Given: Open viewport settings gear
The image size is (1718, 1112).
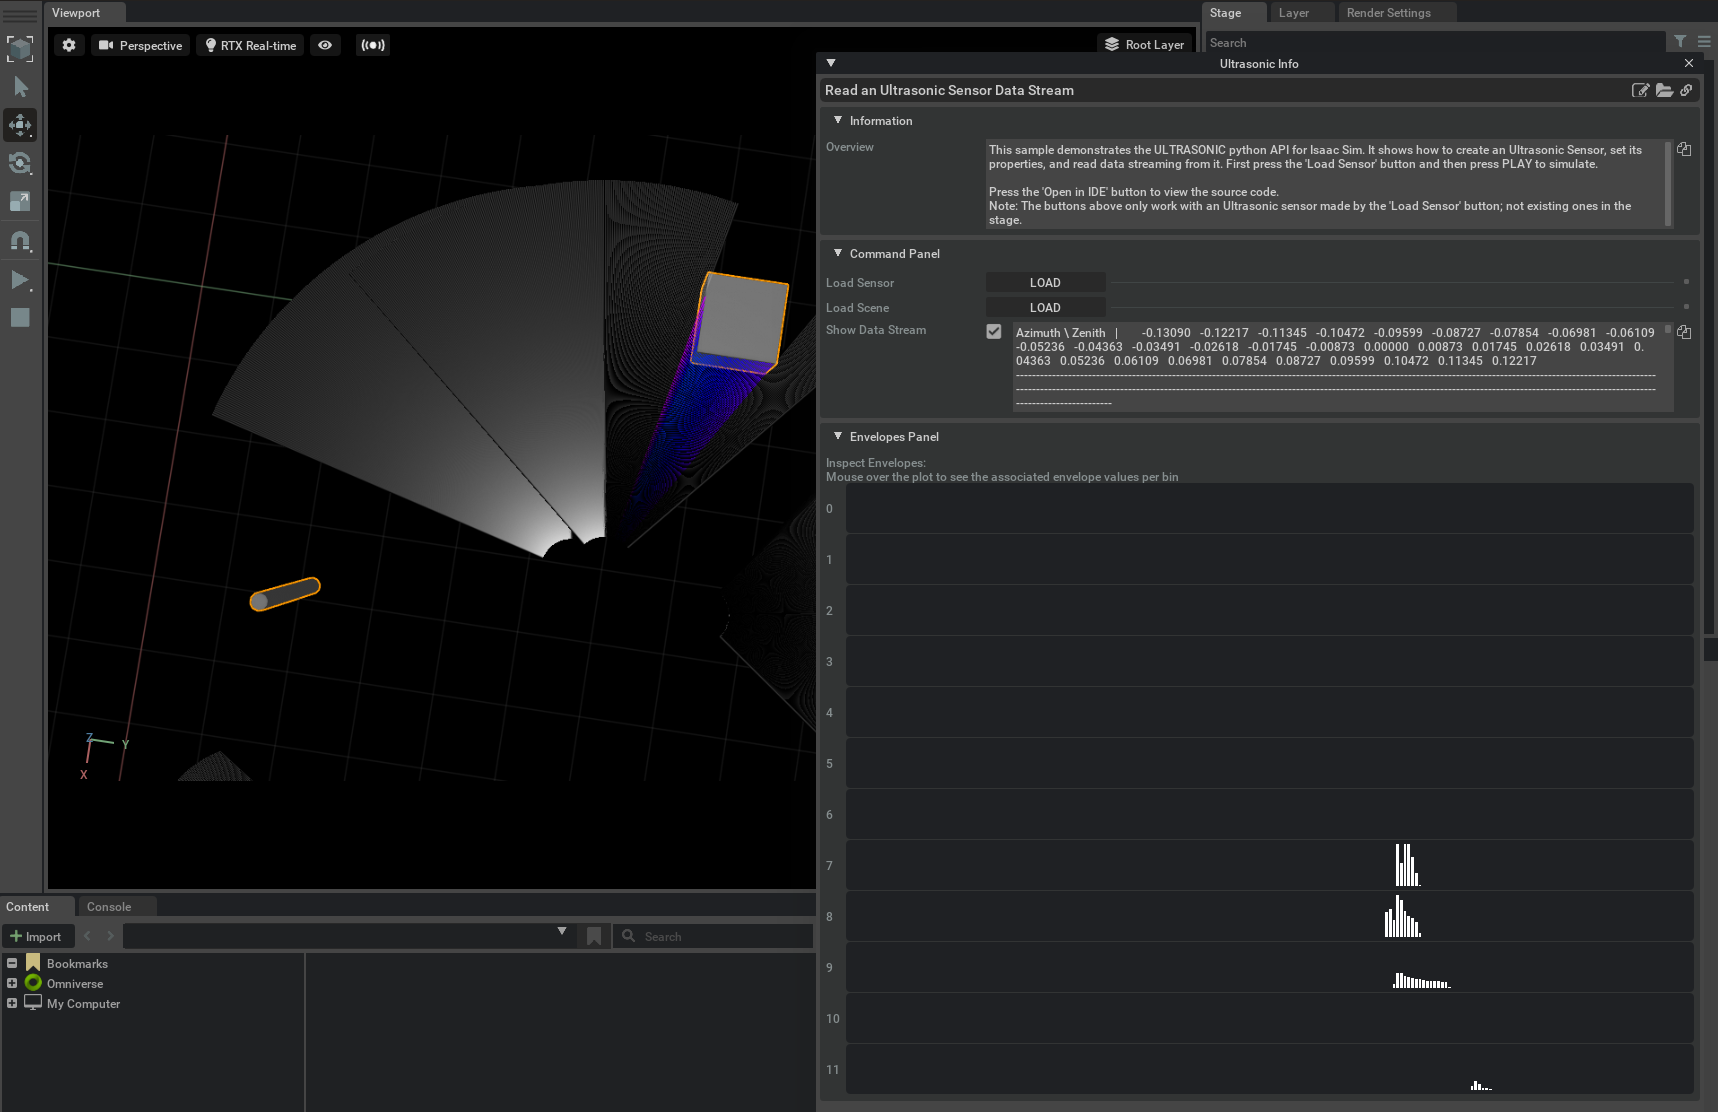Looking at the screenshot, I should [x=69, y=45].
